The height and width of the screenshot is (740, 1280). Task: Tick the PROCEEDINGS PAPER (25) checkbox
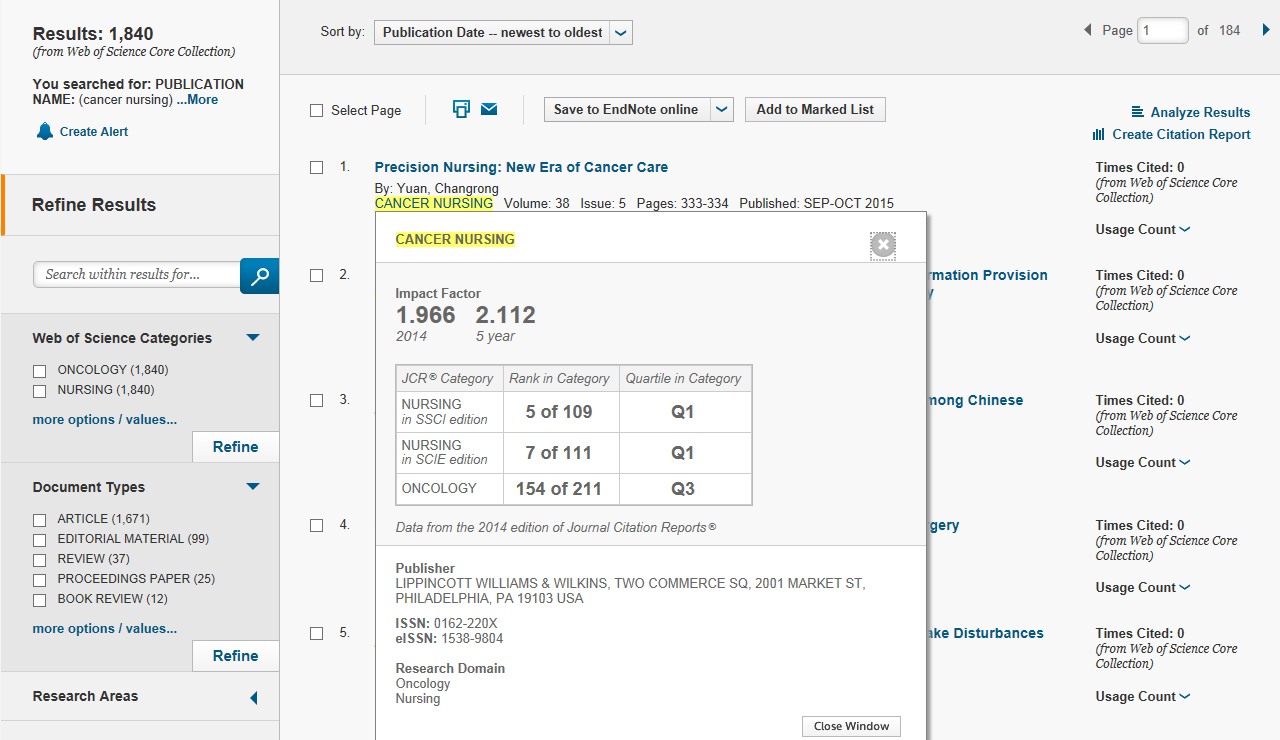[x=40, y=580]
